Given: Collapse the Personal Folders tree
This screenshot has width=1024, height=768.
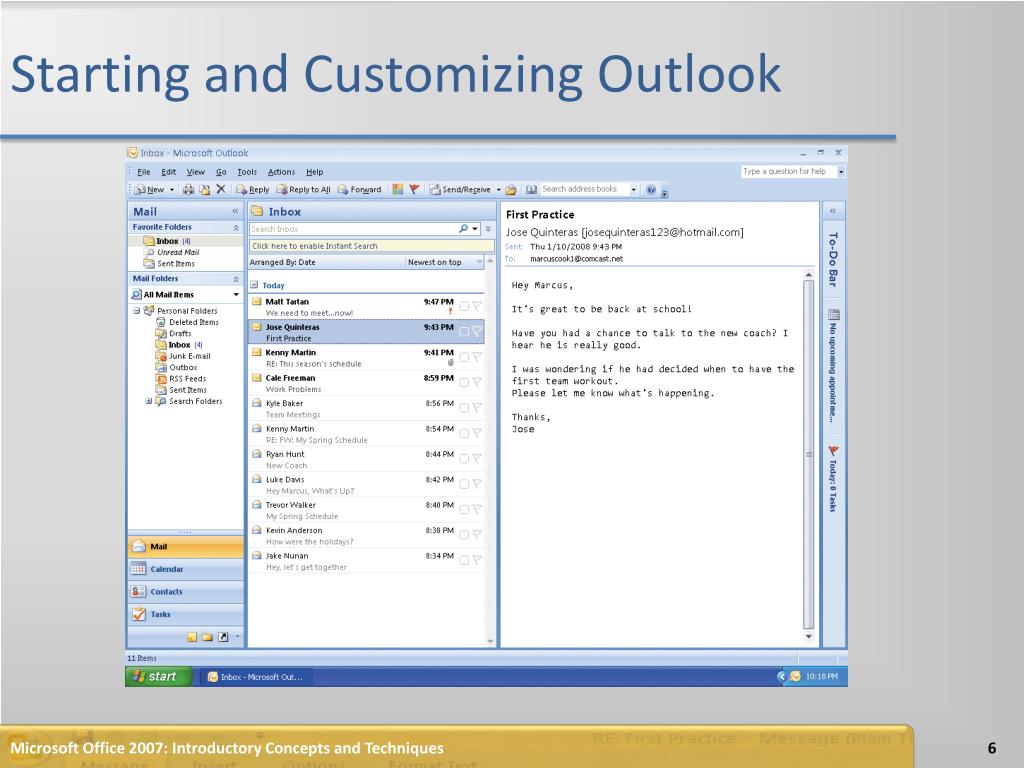Looking at the screenshot, I should click(x=136, y=311).
